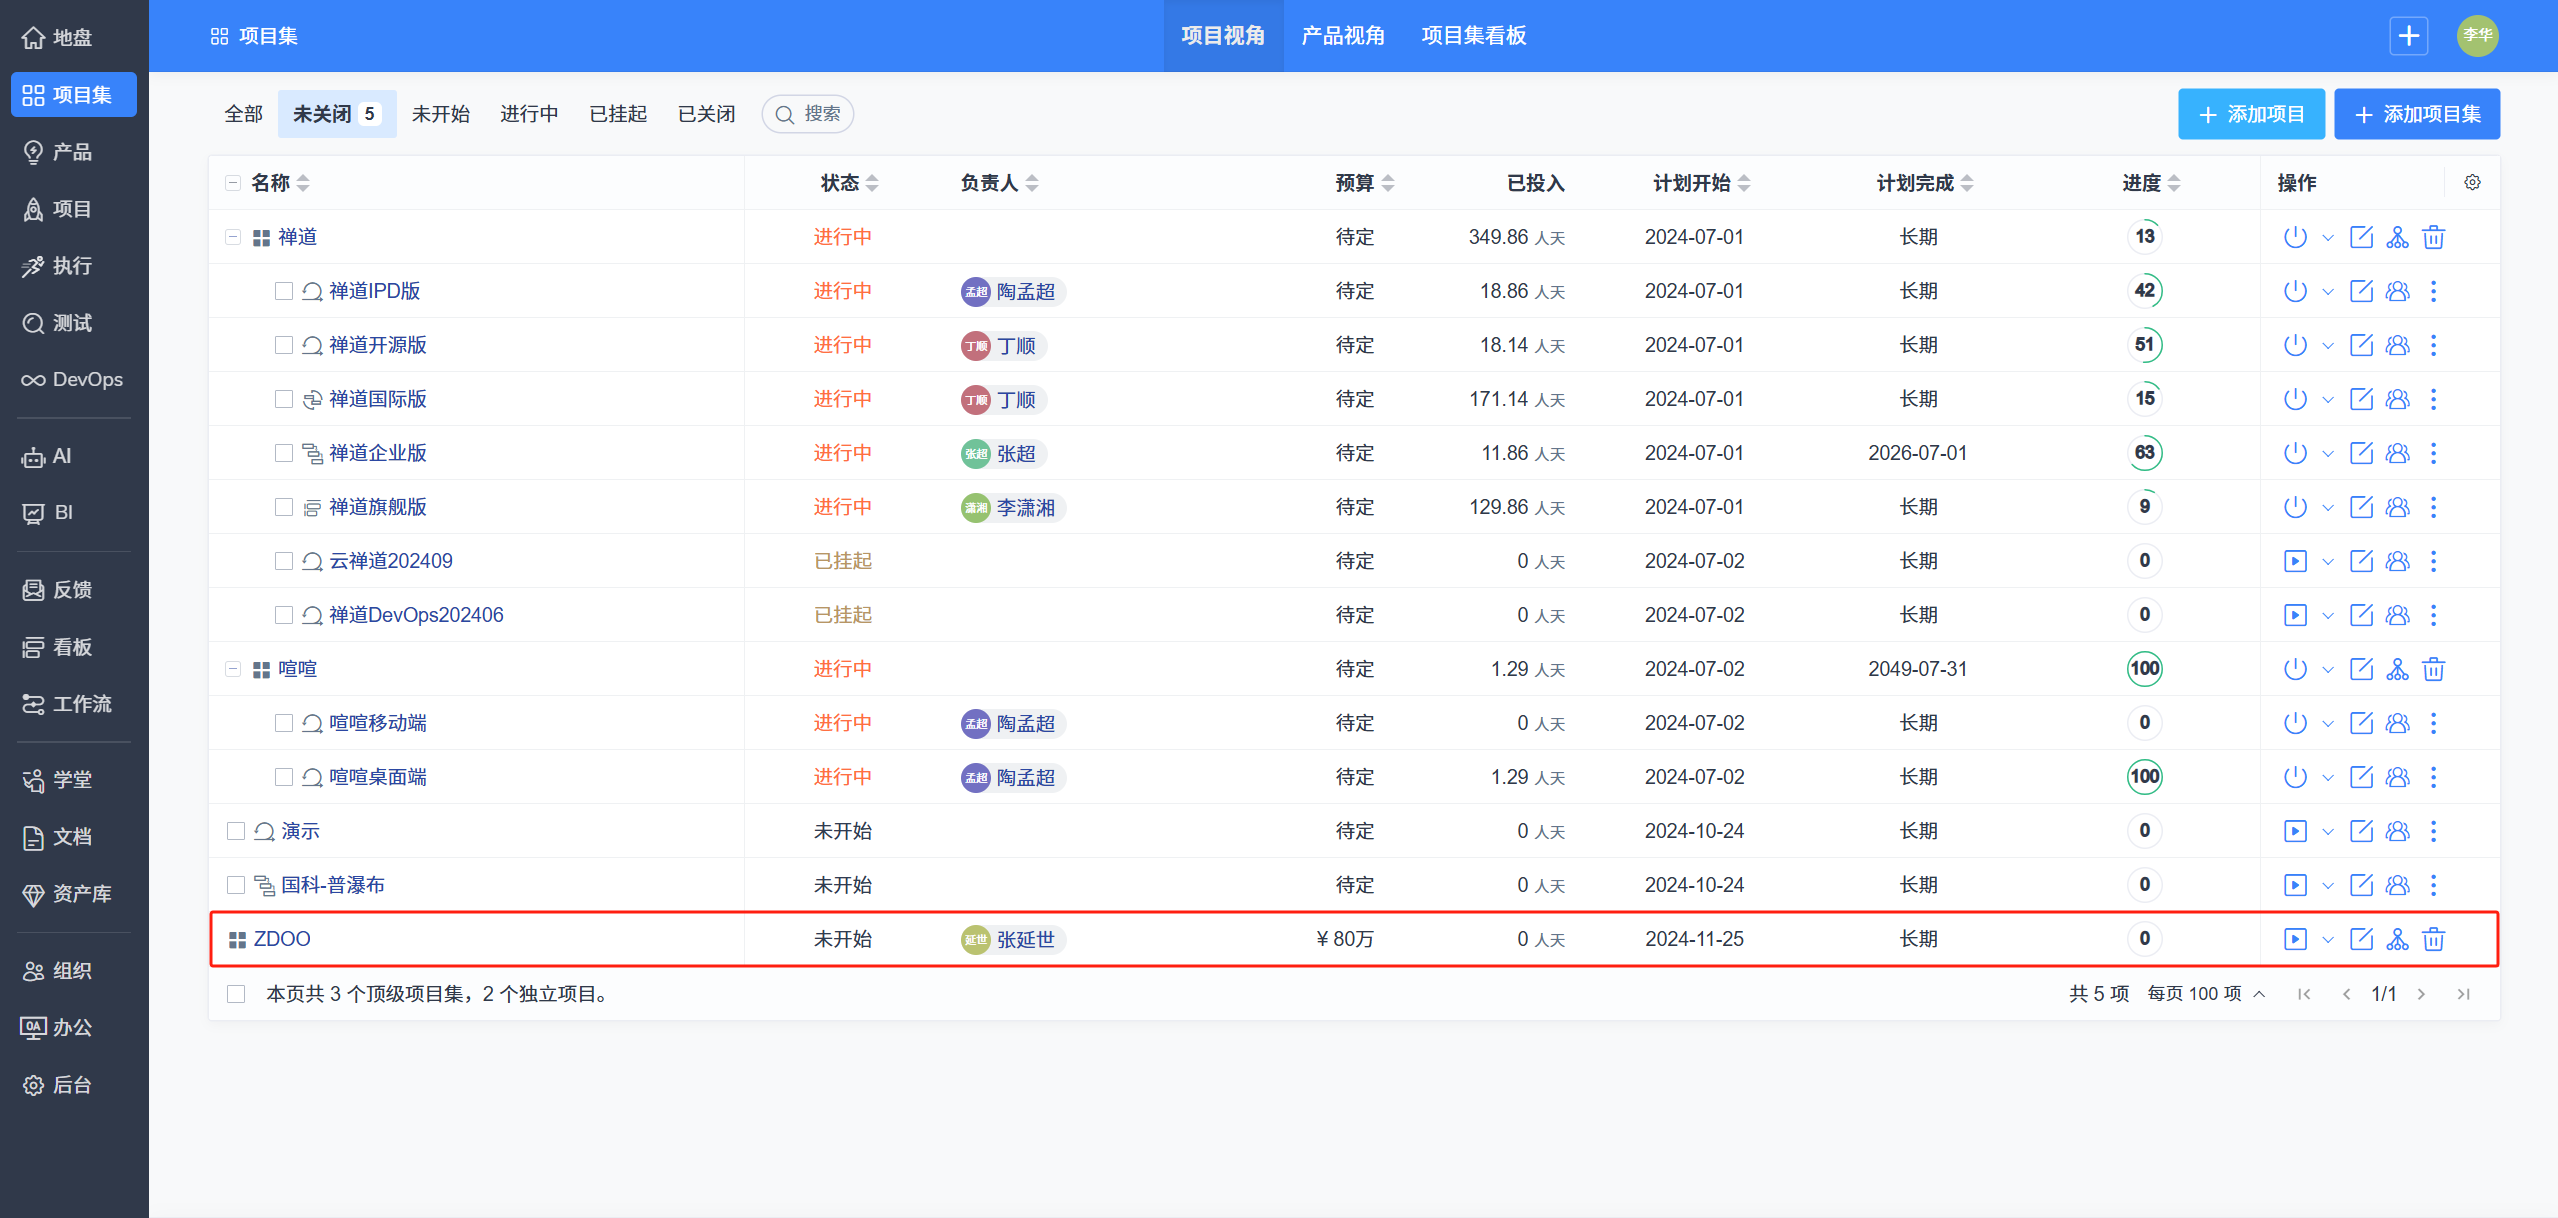Open DevOps in the left sidebar
The height and width of the screenshot is (1218, 2558).
point(72,380)
